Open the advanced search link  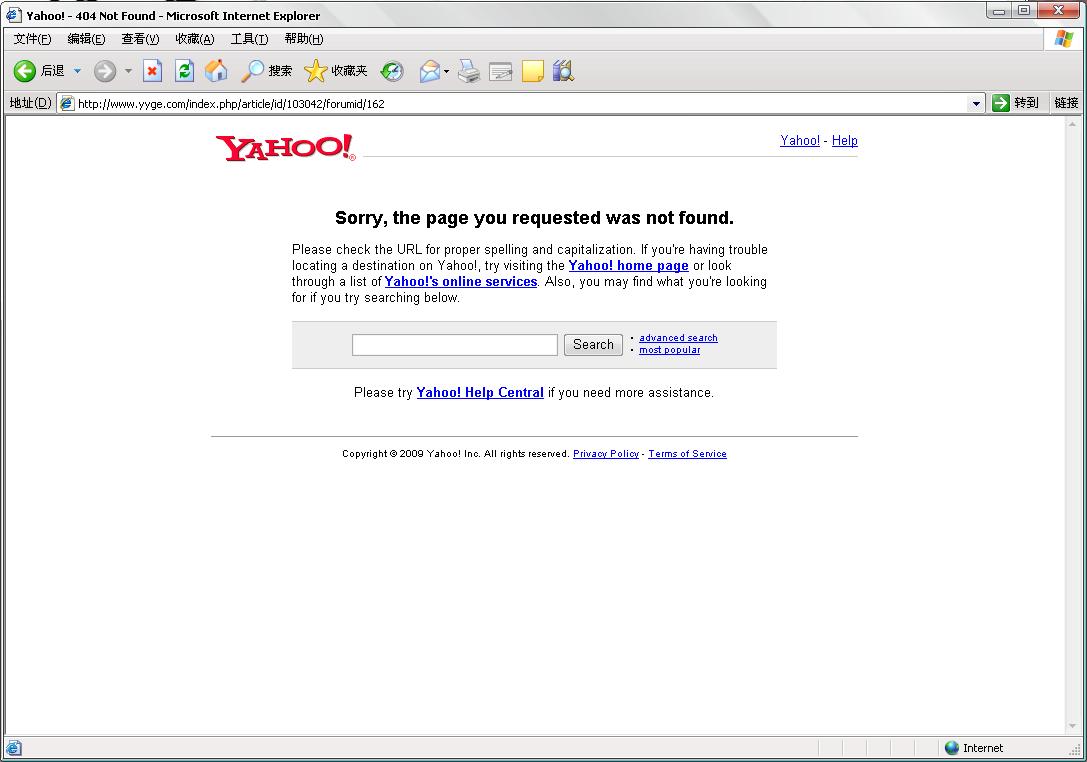(678, 338)
